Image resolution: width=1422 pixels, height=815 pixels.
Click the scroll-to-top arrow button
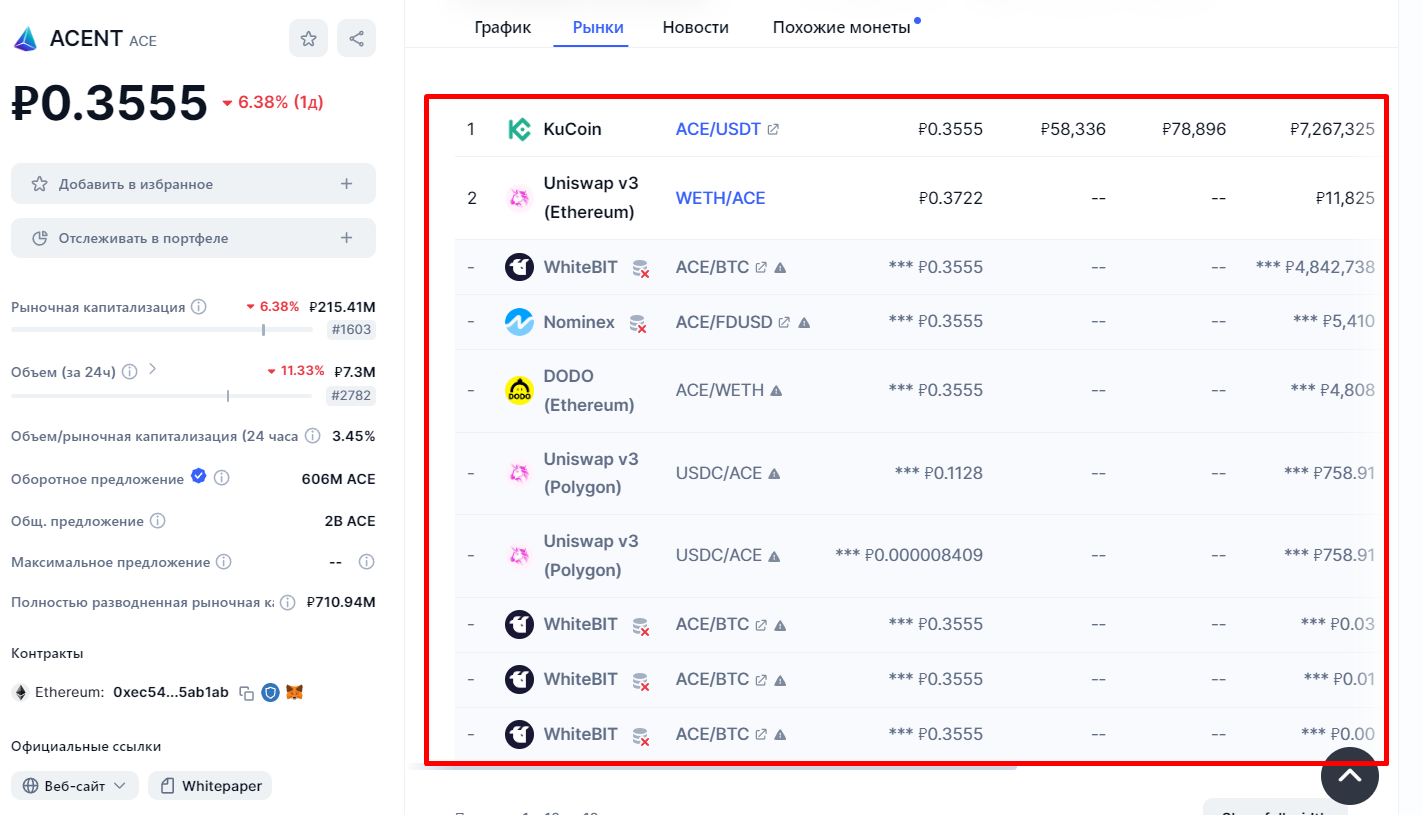tap(1350, 775)
